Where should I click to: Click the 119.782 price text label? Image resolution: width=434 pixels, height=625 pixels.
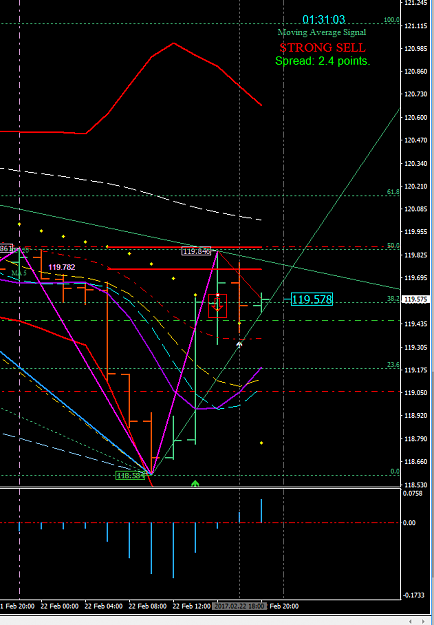pos(62,267)
